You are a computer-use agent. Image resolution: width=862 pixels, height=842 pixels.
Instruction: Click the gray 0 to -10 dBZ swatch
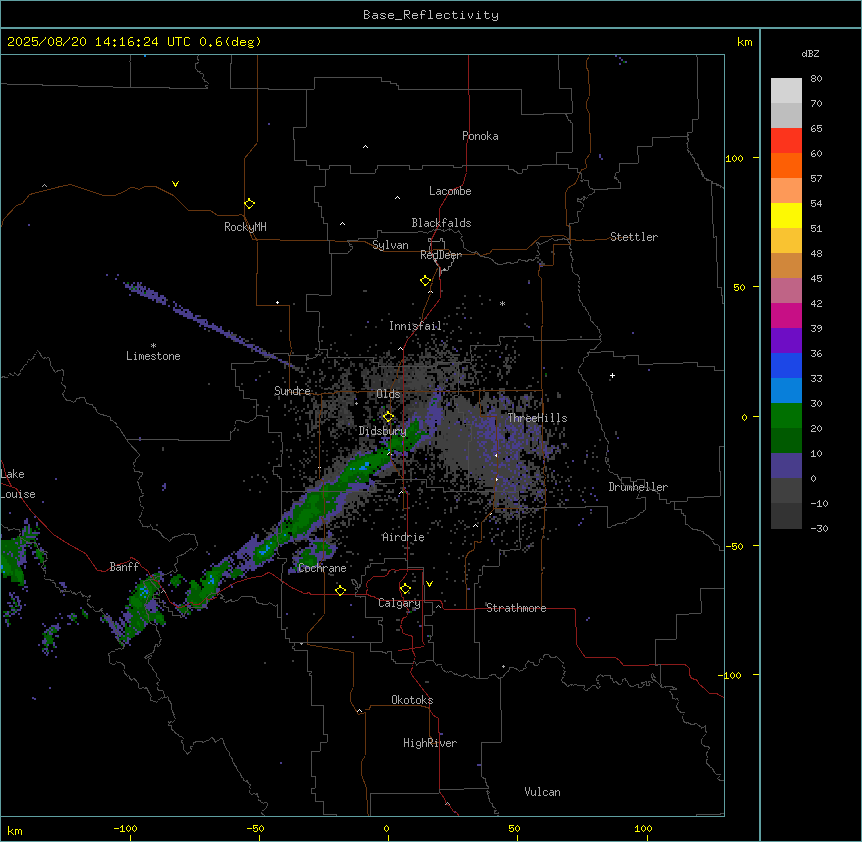pos(786,491)
